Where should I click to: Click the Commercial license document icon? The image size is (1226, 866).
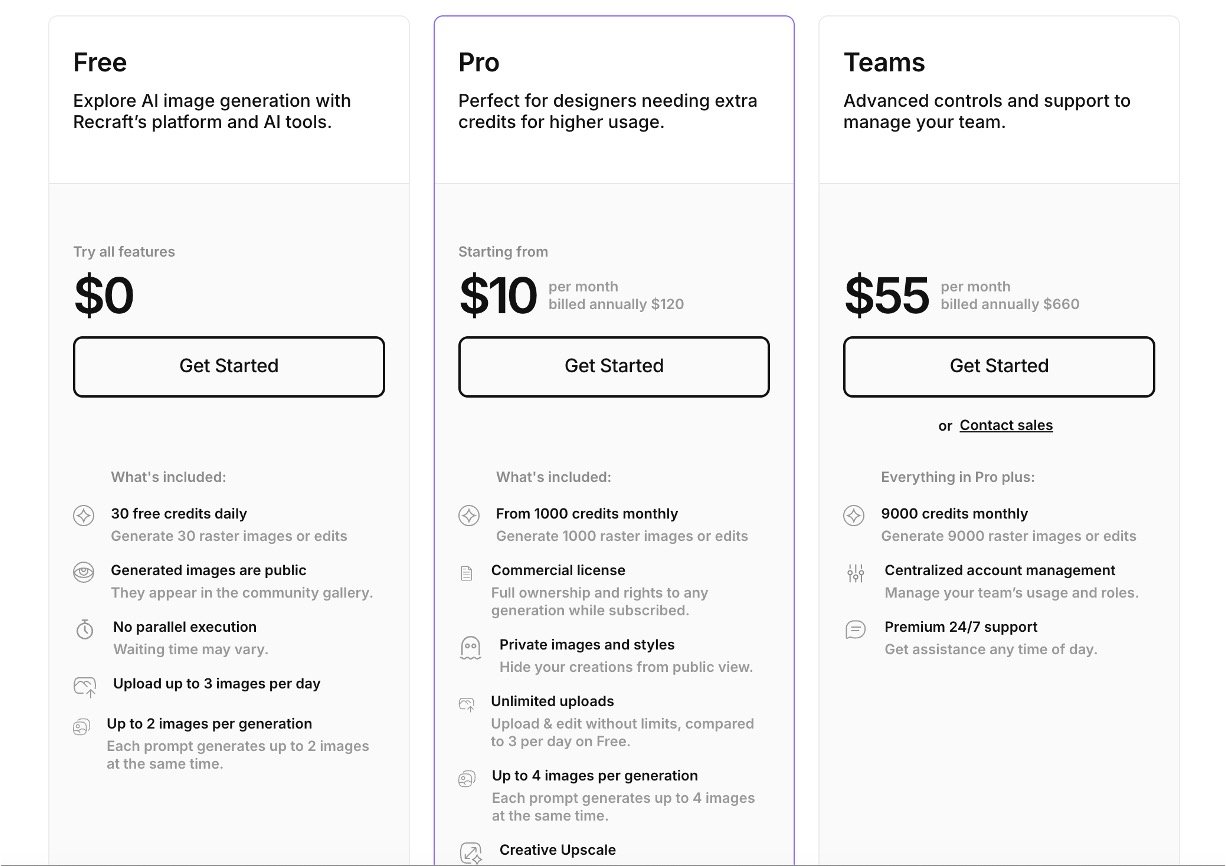pyautogui.click(x=466, y=573)
